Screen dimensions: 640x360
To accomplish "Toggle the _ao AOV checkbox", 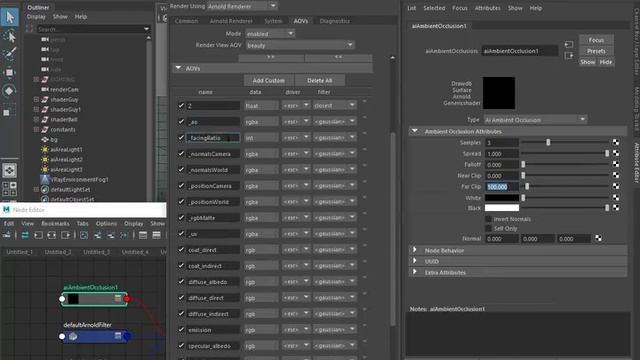I will [181, 122].
